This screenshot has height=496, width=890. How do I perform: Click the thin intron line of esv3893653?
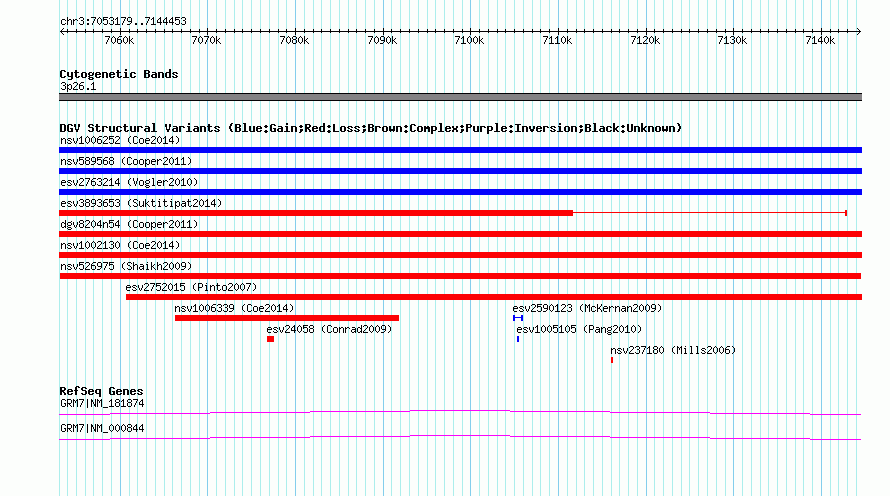[710, 213]
